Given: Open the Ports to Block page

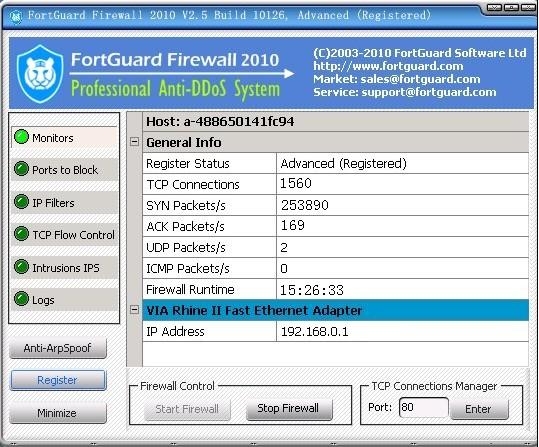Looking at the screenshot, I should click(64, 170).
